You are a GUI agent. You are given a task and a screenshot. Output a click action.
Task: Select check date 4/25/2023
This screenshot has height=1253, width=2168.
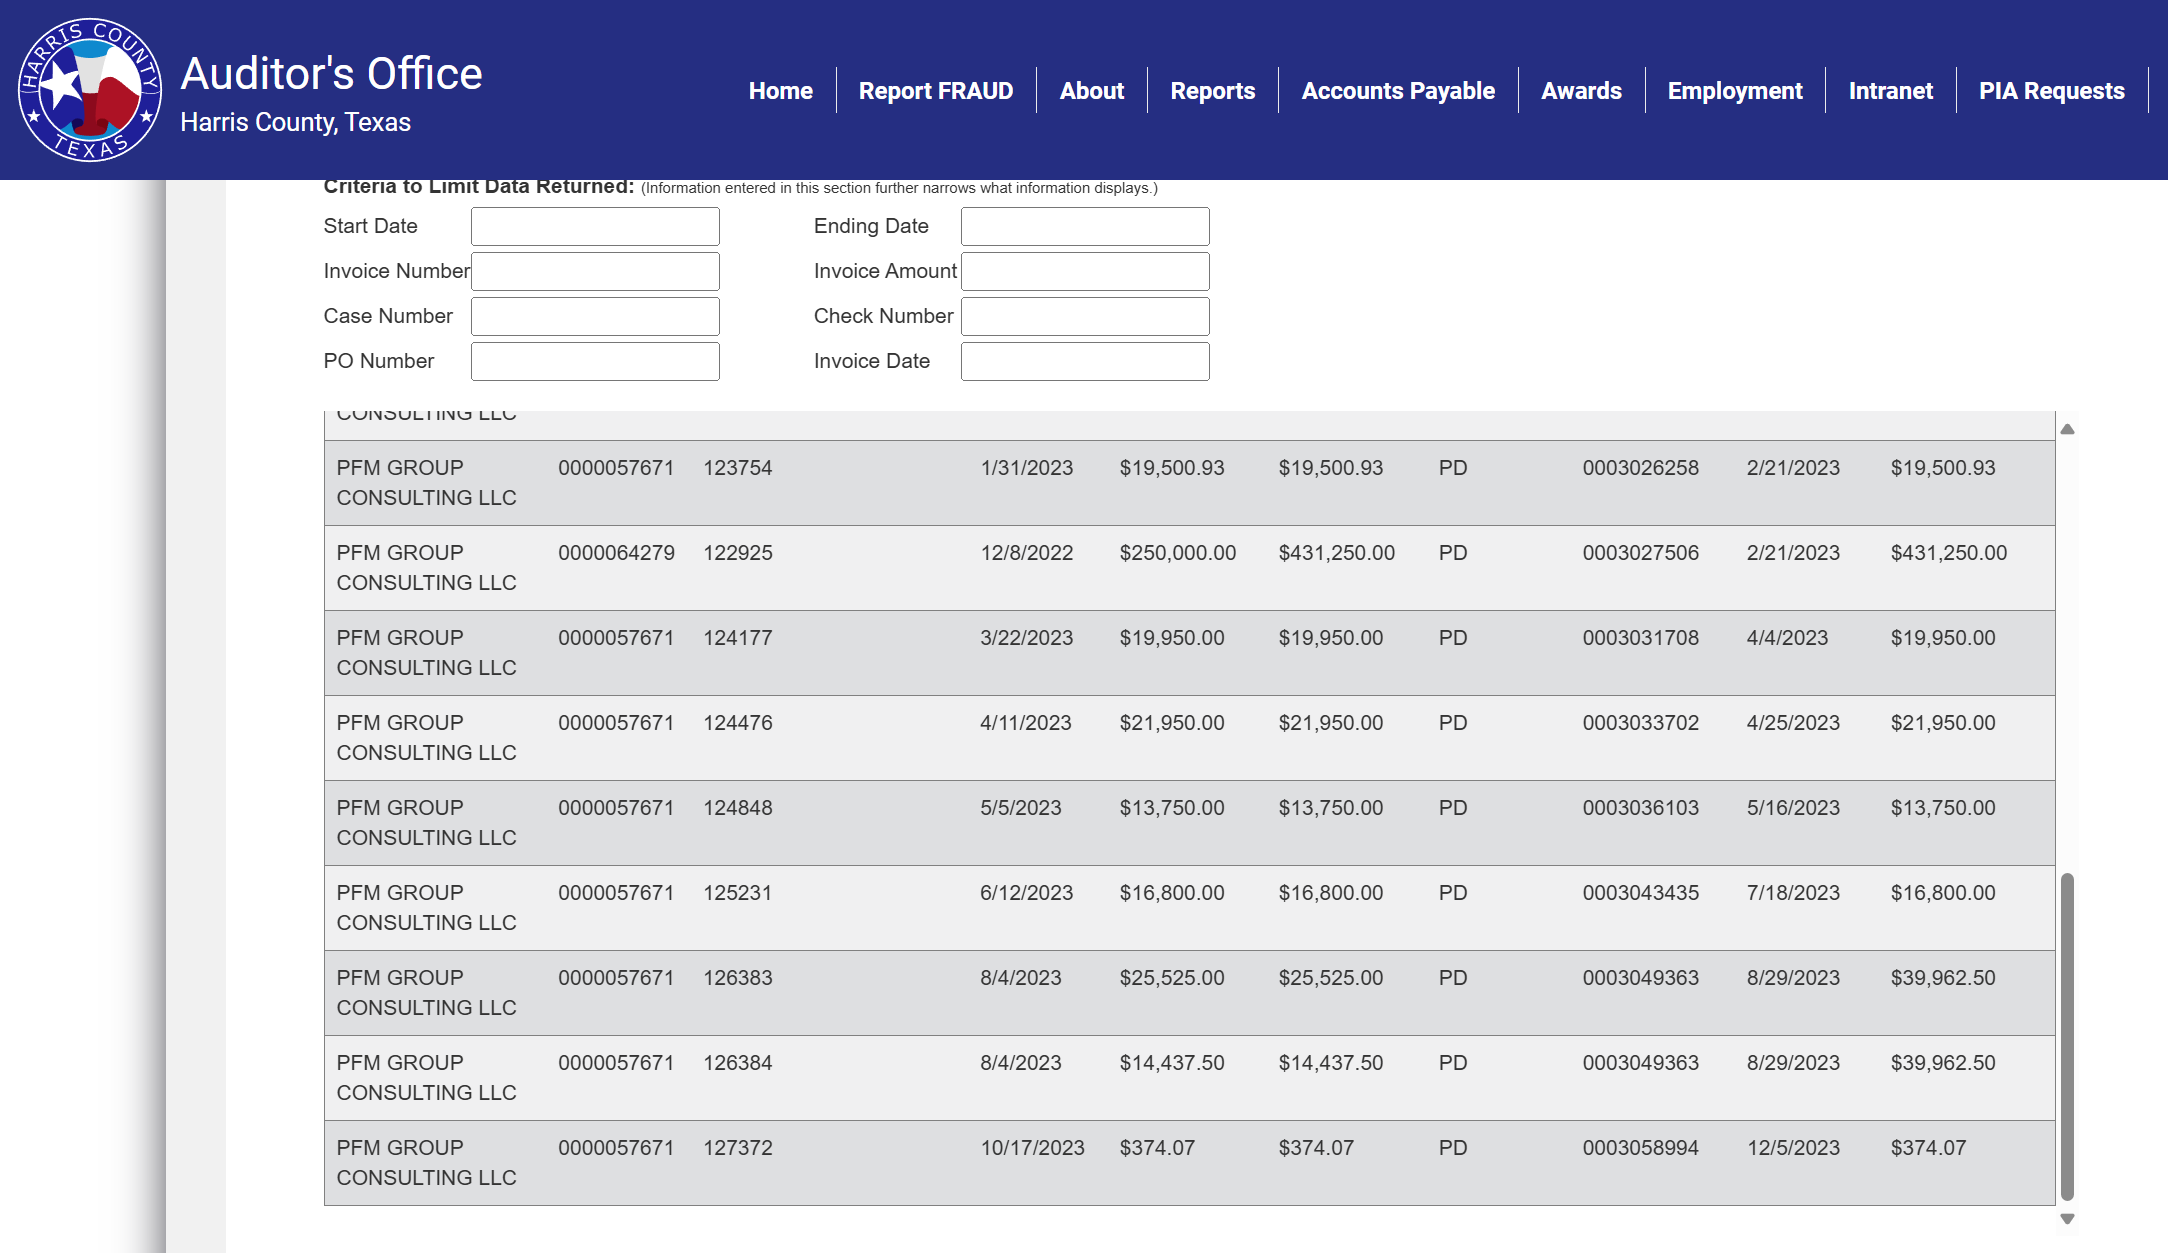click(1793, 723)
